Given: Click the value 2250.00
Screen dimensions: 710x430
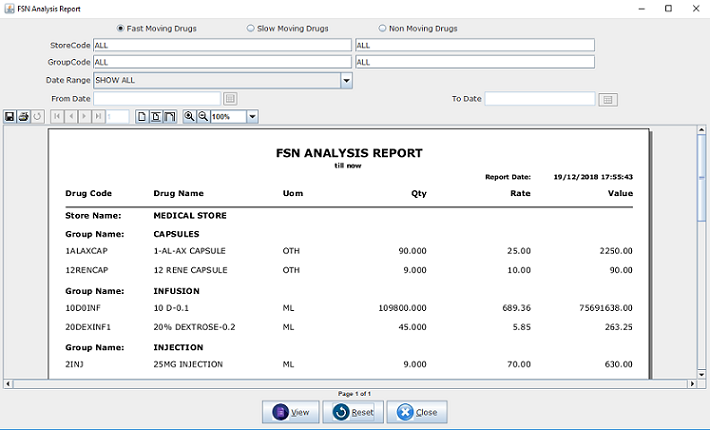Looking at the screenshot, I should pos(616,251).
